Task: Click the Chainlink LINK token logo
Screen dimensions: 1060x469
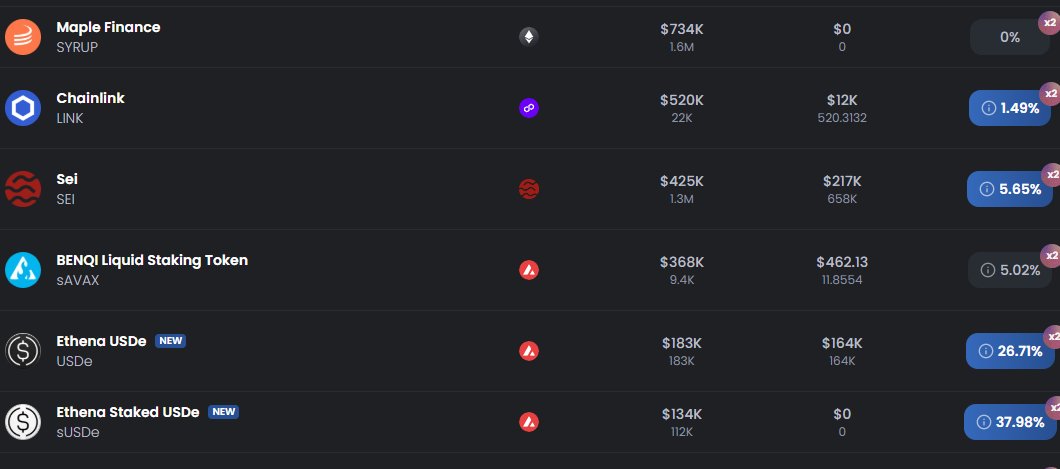Action: [x=23, y=108]
